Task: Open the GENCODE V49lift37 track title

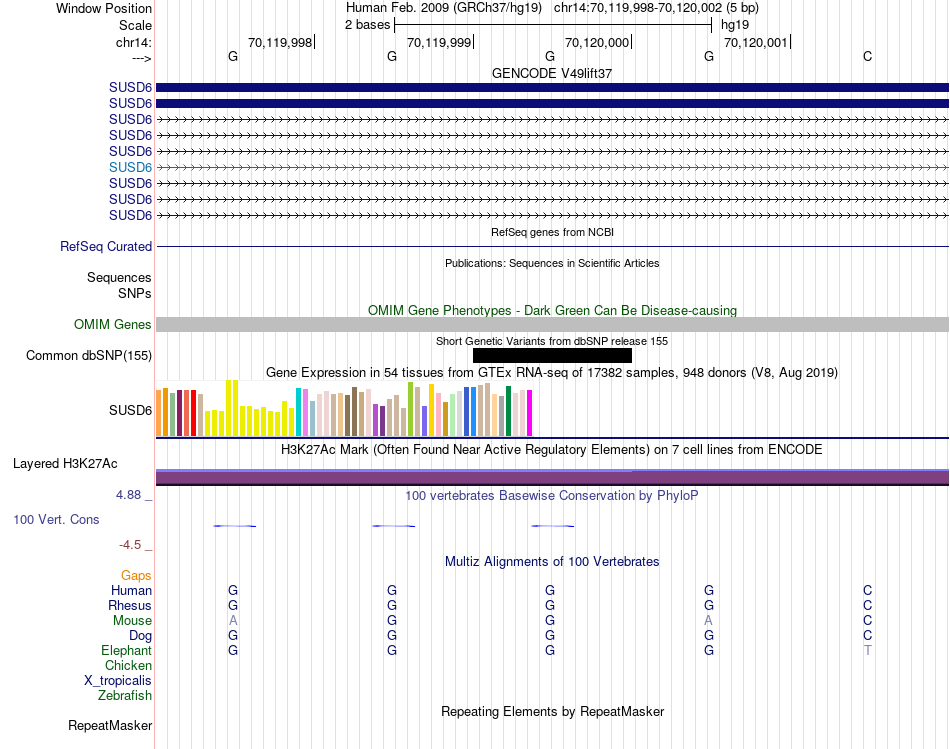Action: [552, 73]
